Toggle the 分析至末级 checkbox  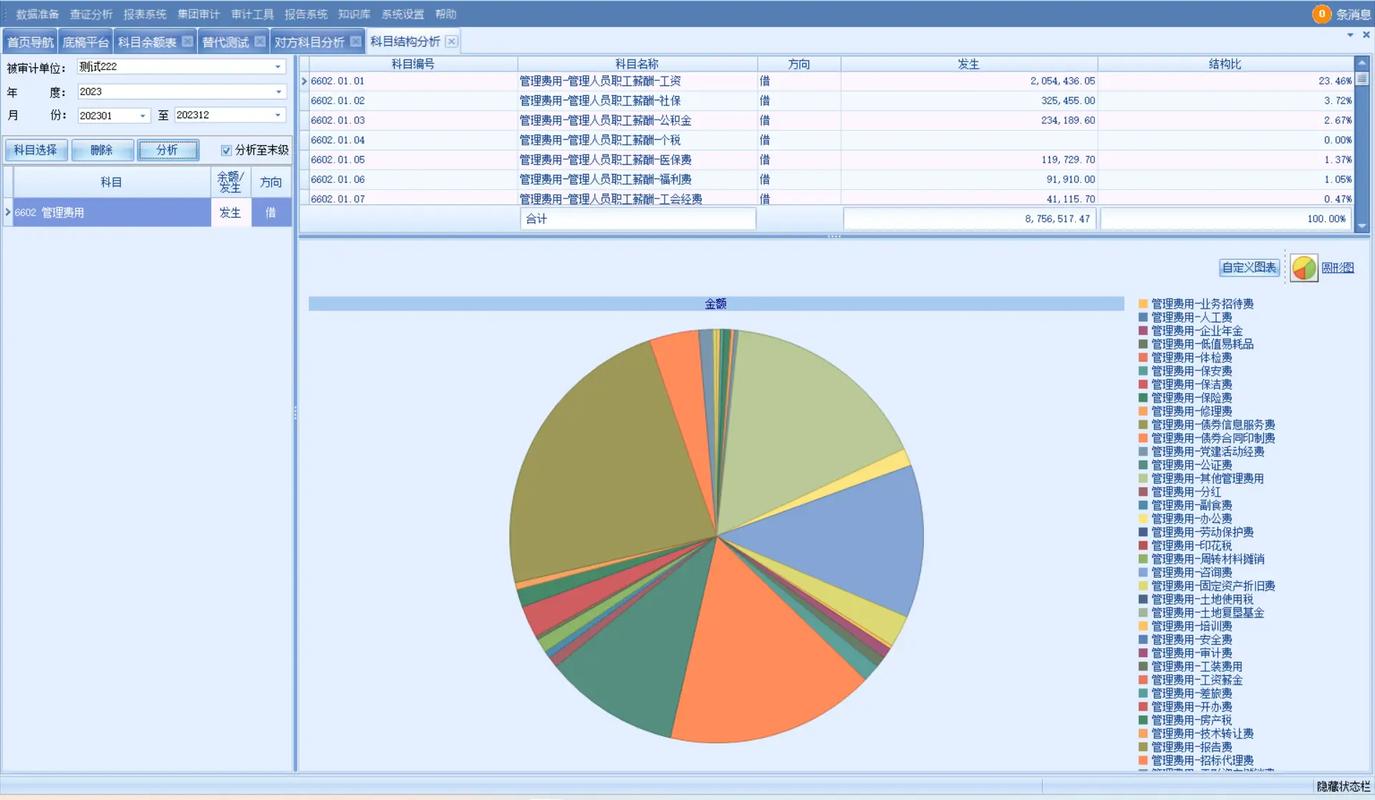pos(226,150)
